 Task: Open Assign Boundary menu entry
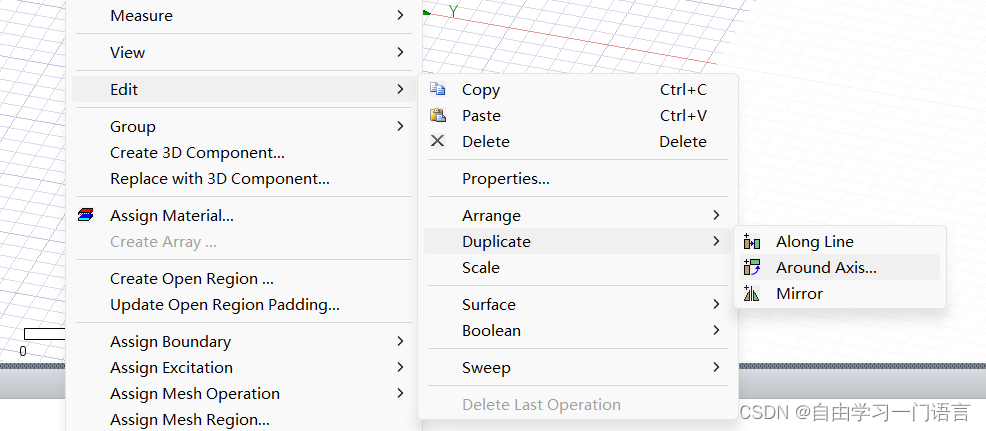(x=244, y=342)
